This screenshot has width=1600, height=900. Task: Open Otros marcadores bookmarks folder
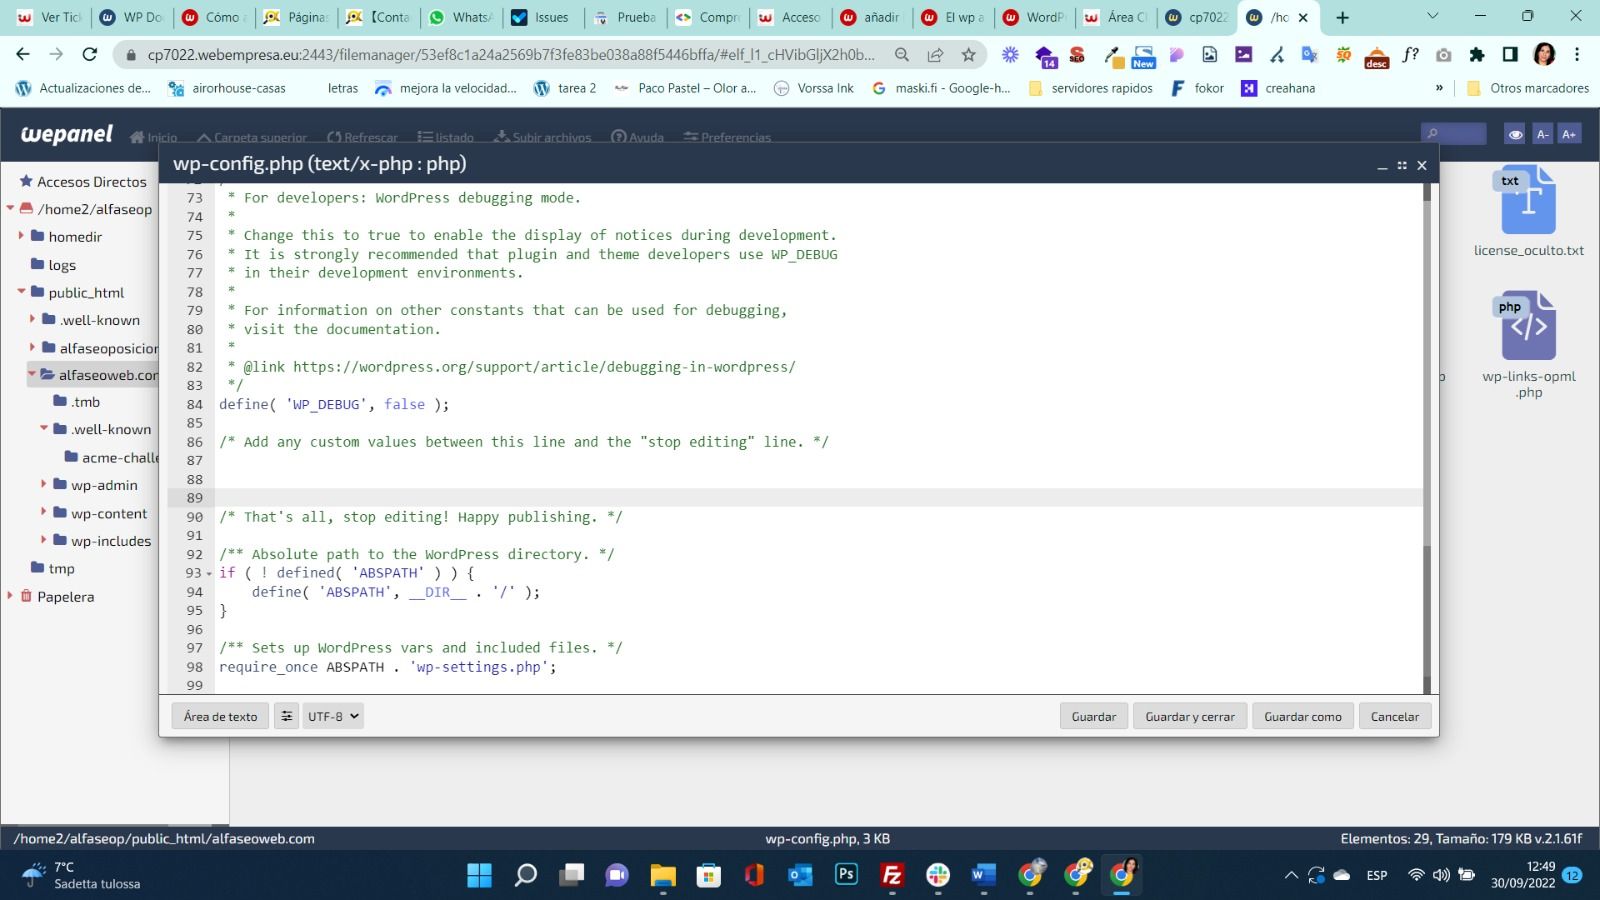coord(1528,88)
